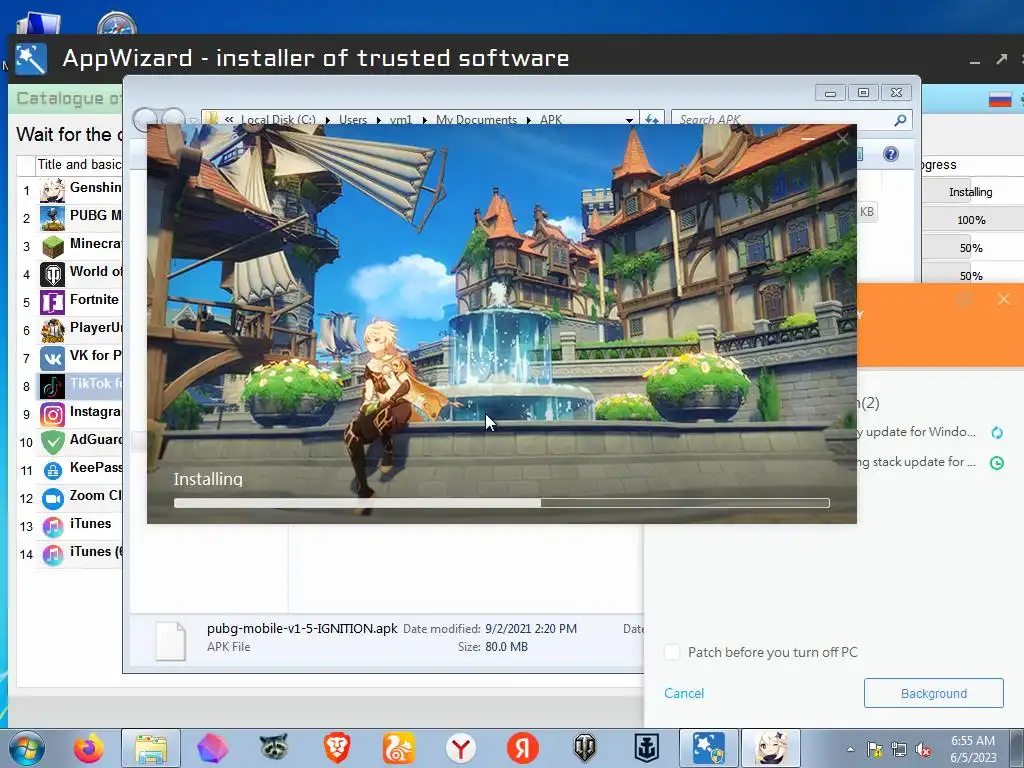Viewport: 1024px width, 768px height.
Task: Minimize the Genshin installer window
Action: pyautogui.click(x=808, y=139)
